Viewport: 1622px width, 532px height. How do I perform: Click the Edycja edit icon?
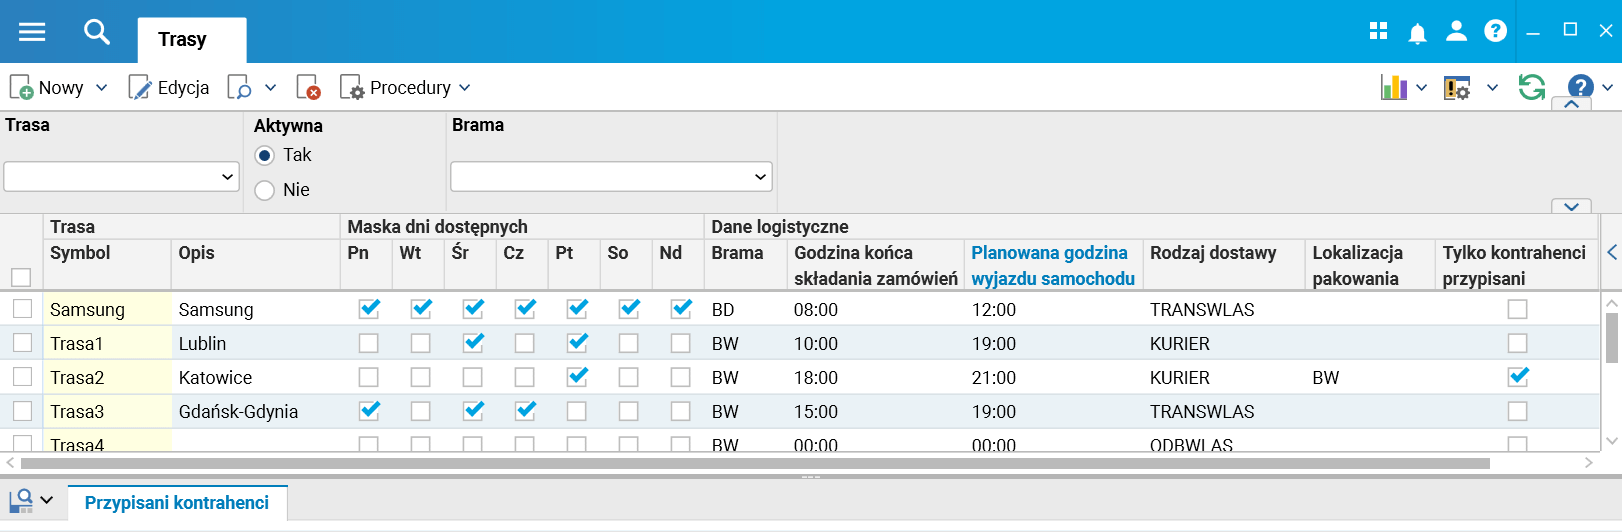click(x=140, y=88)
